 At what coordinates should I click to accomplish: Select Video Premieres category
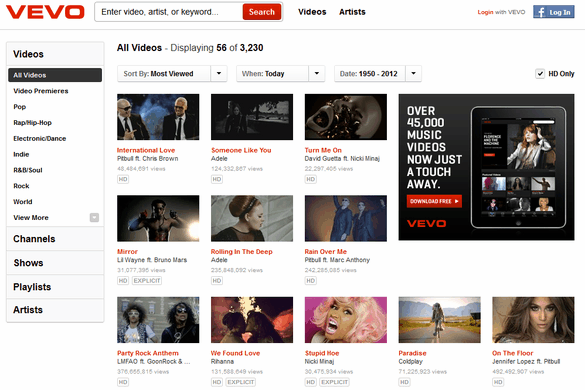pos(41,91)
